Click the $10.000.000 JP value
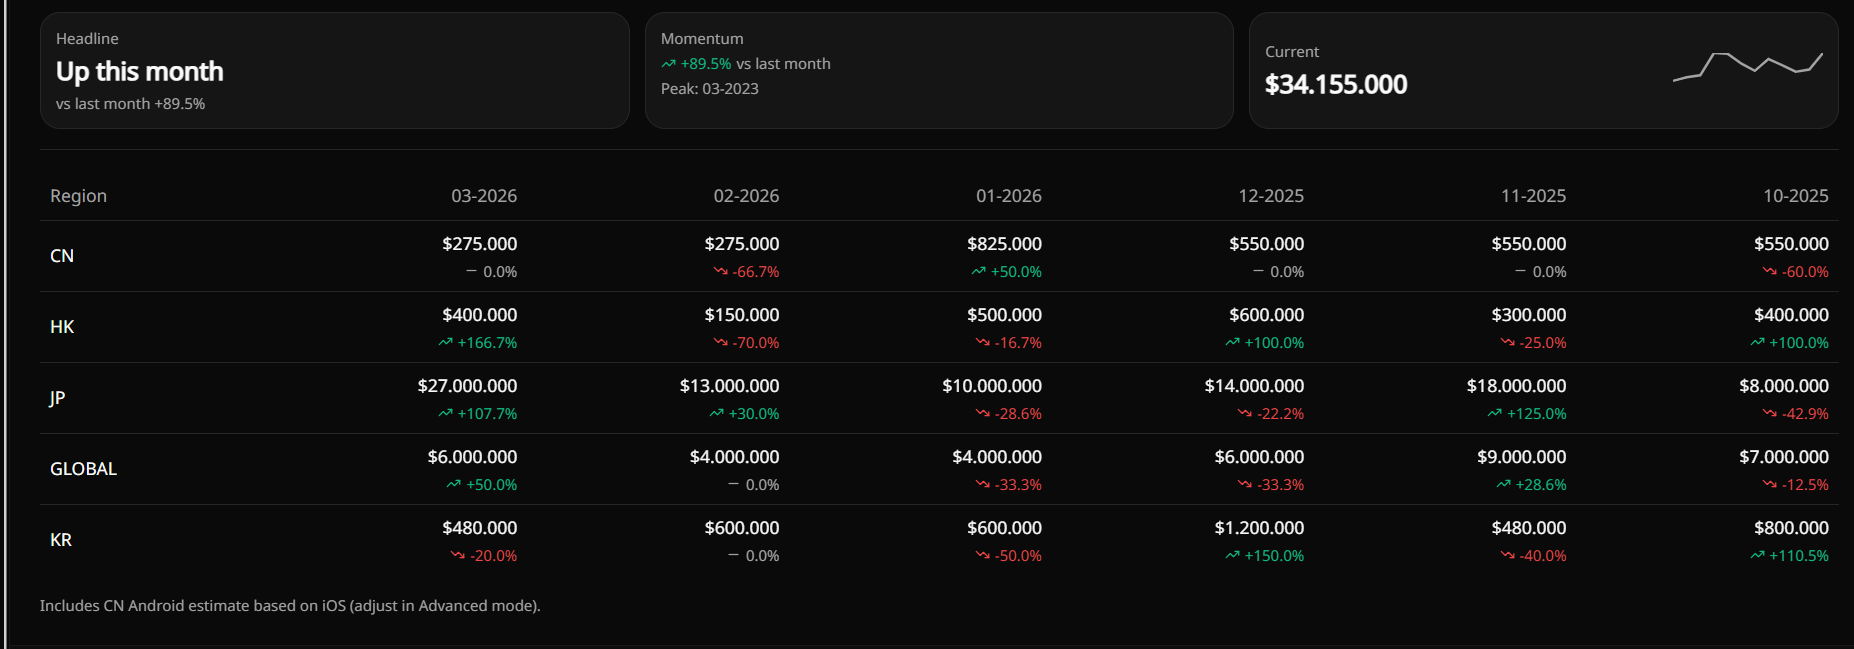 click(x=992, y=386)
